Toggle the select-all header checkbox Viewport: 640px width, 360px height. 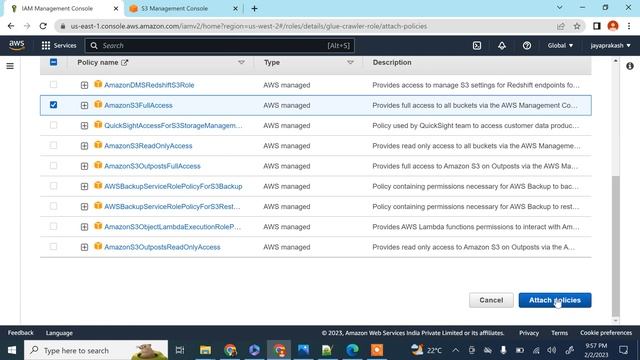53,62
